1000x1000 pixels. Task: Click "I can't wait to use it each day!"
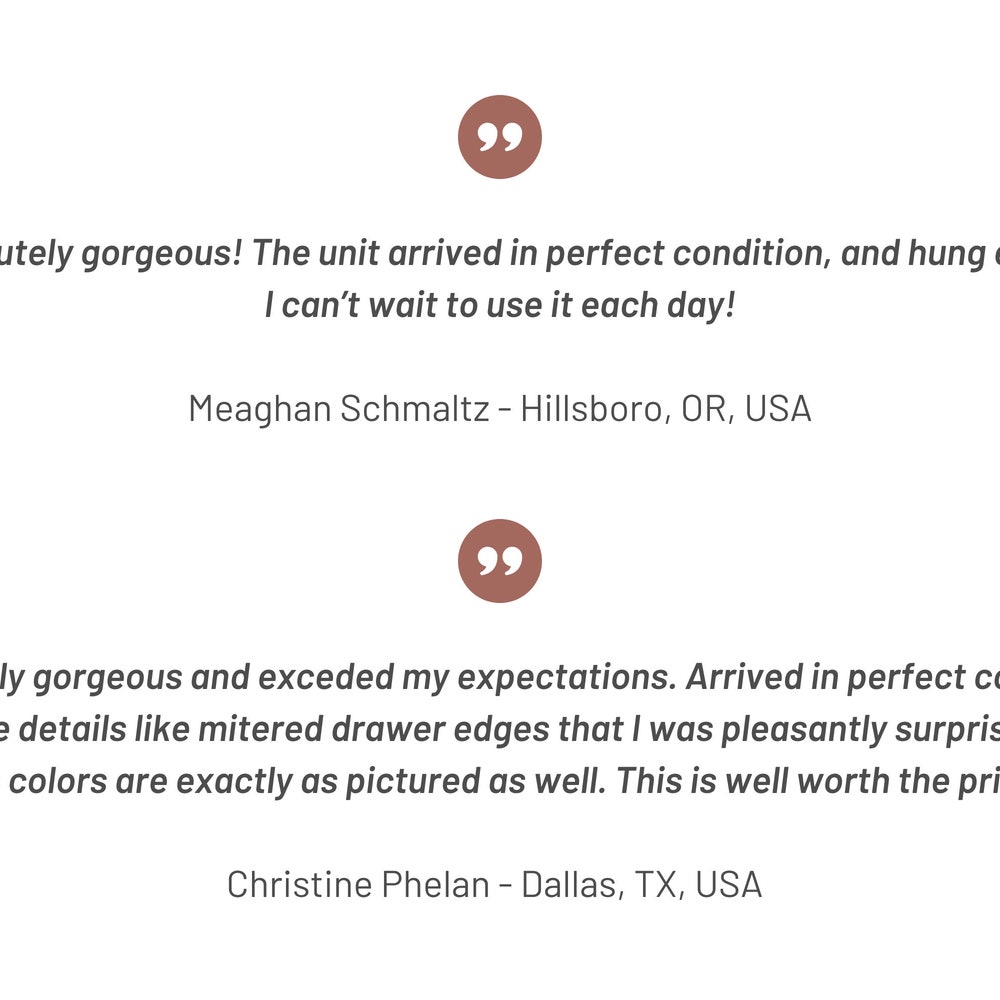pyautogui.click(x=500, y=305)
